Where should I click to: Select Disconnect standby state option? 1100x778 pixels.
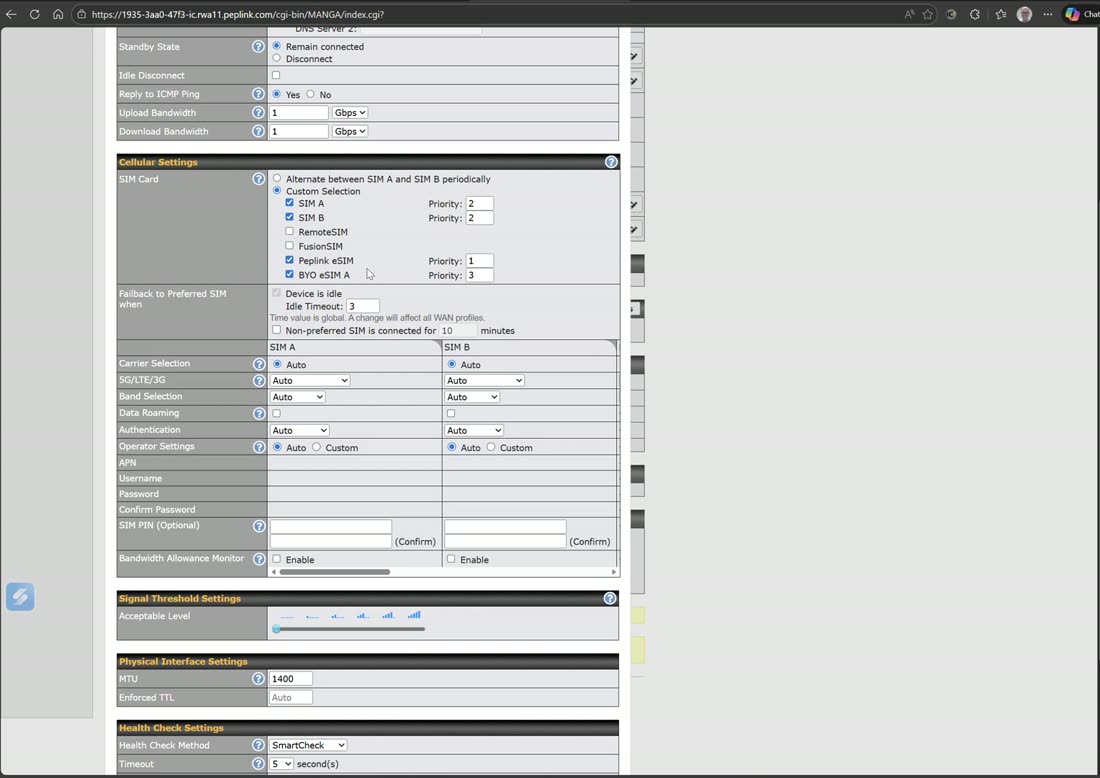(276, 58)
